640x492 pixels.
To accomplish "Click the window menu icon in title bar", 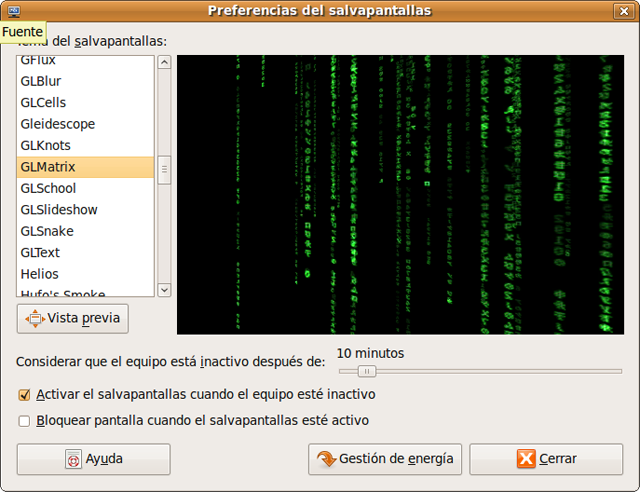I will [13, 10].
